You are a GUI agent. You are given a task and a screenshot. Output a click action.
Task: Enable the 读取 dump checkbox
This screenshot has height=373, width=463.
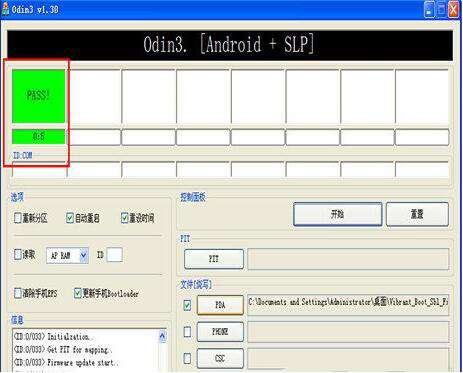(x=18, y=255)
